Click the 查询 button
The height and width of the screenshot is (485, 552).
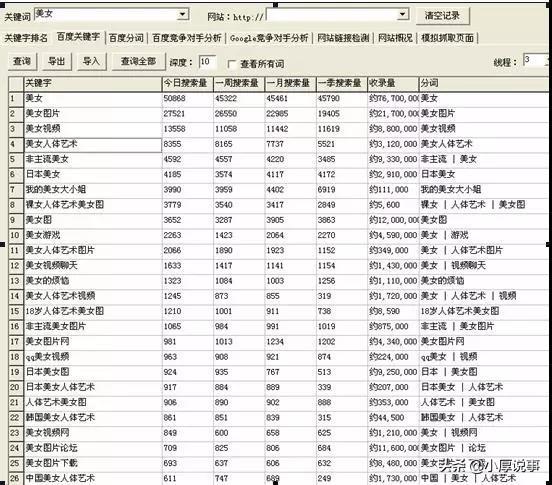[x=22, y=62]
